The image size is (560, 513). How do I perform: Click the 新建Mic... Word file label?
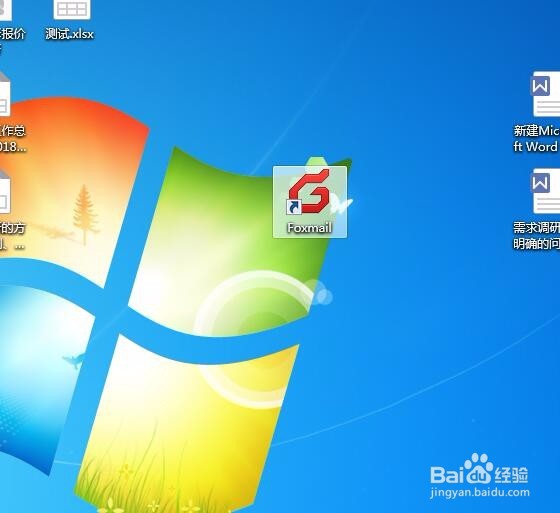pyautogui.click(x=536, y=139)
